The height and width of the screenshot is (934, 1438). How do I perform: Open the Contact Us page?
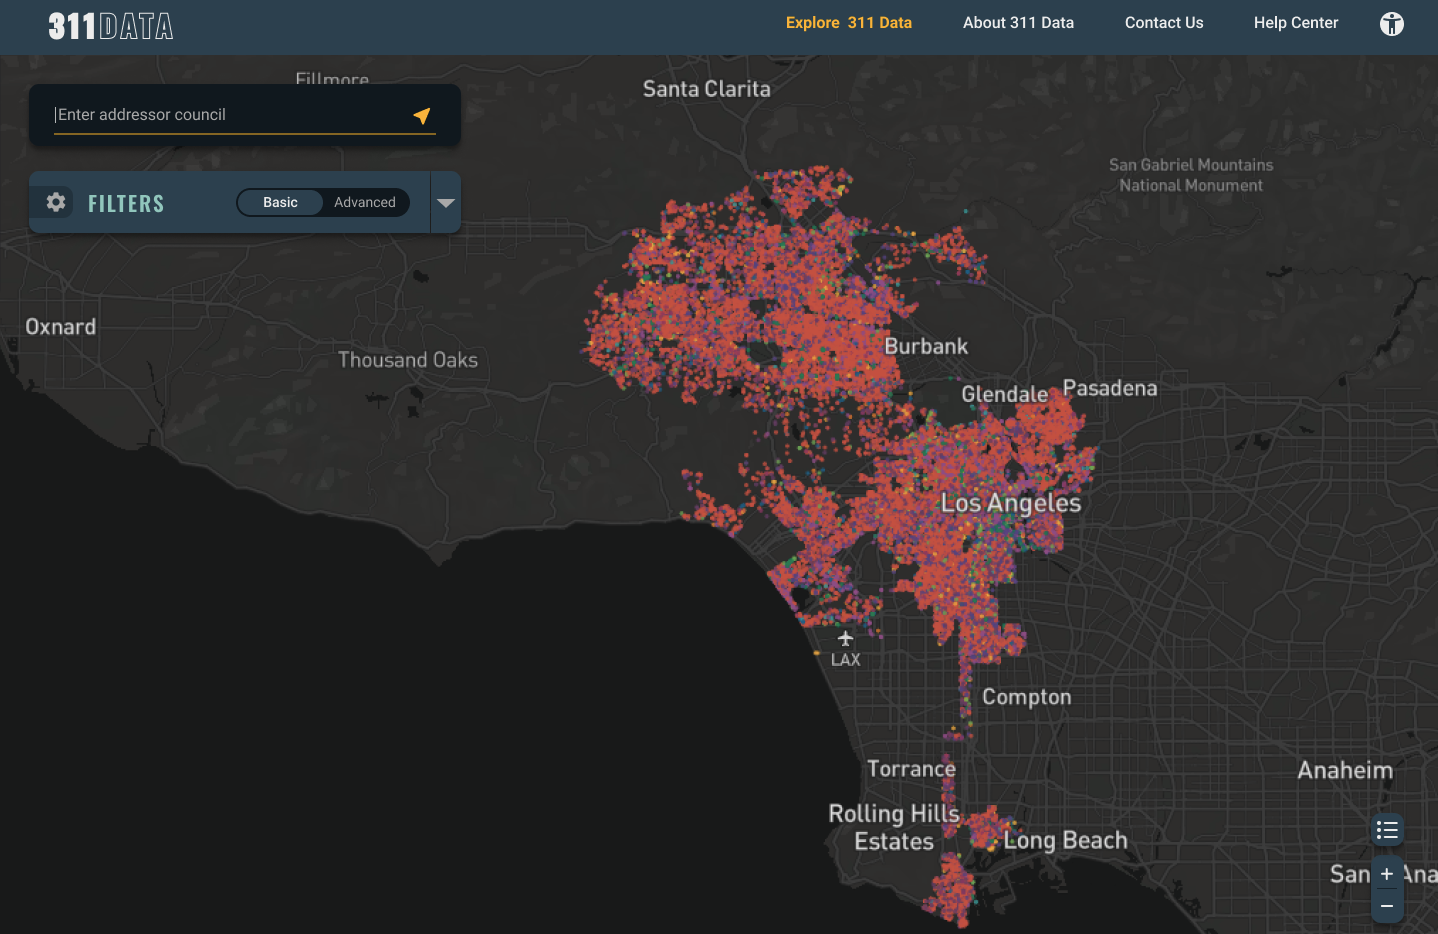1164,23
